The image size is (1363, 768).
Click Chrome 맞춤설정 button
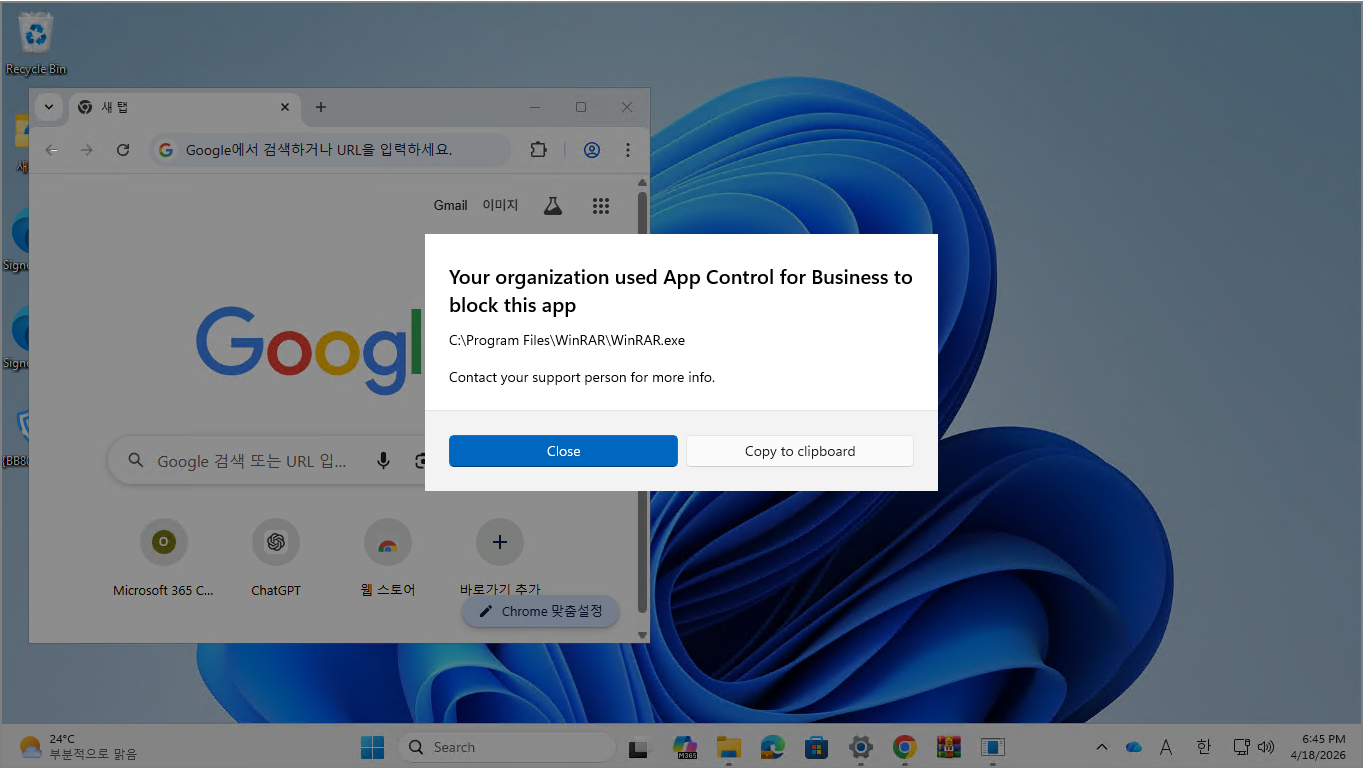click(x=541, y=611)
